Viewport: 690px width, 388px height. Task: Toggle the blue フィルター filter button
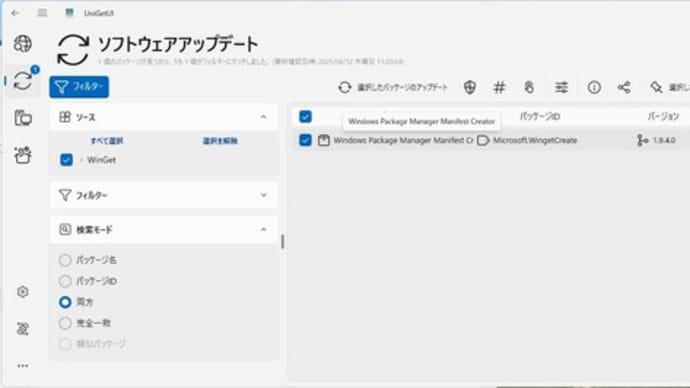[79, 87]
